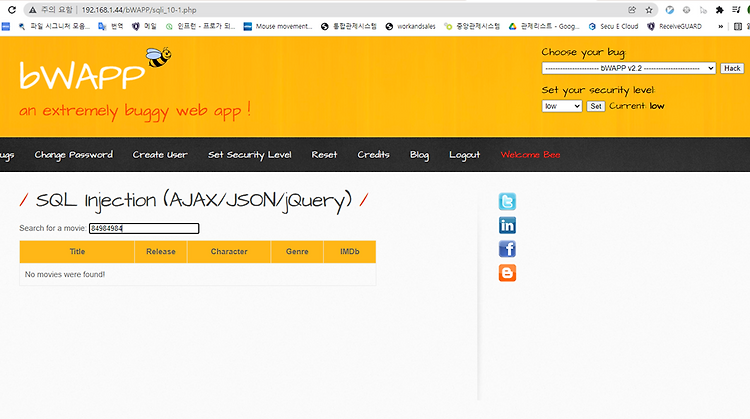Image resolution: width=750 pixels, height=419 pixels.
Task: Click the address bar URL text
Action: (x=139, y=10)
